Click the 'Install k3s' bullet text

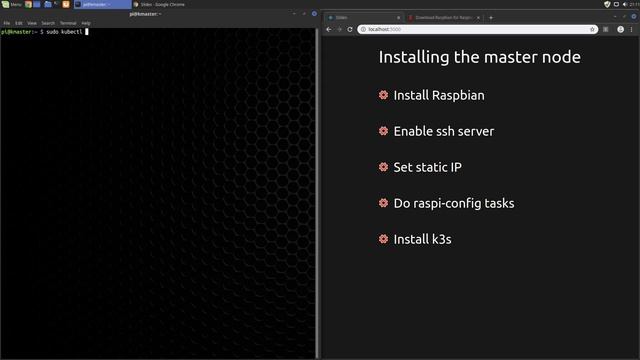point(422,239)
